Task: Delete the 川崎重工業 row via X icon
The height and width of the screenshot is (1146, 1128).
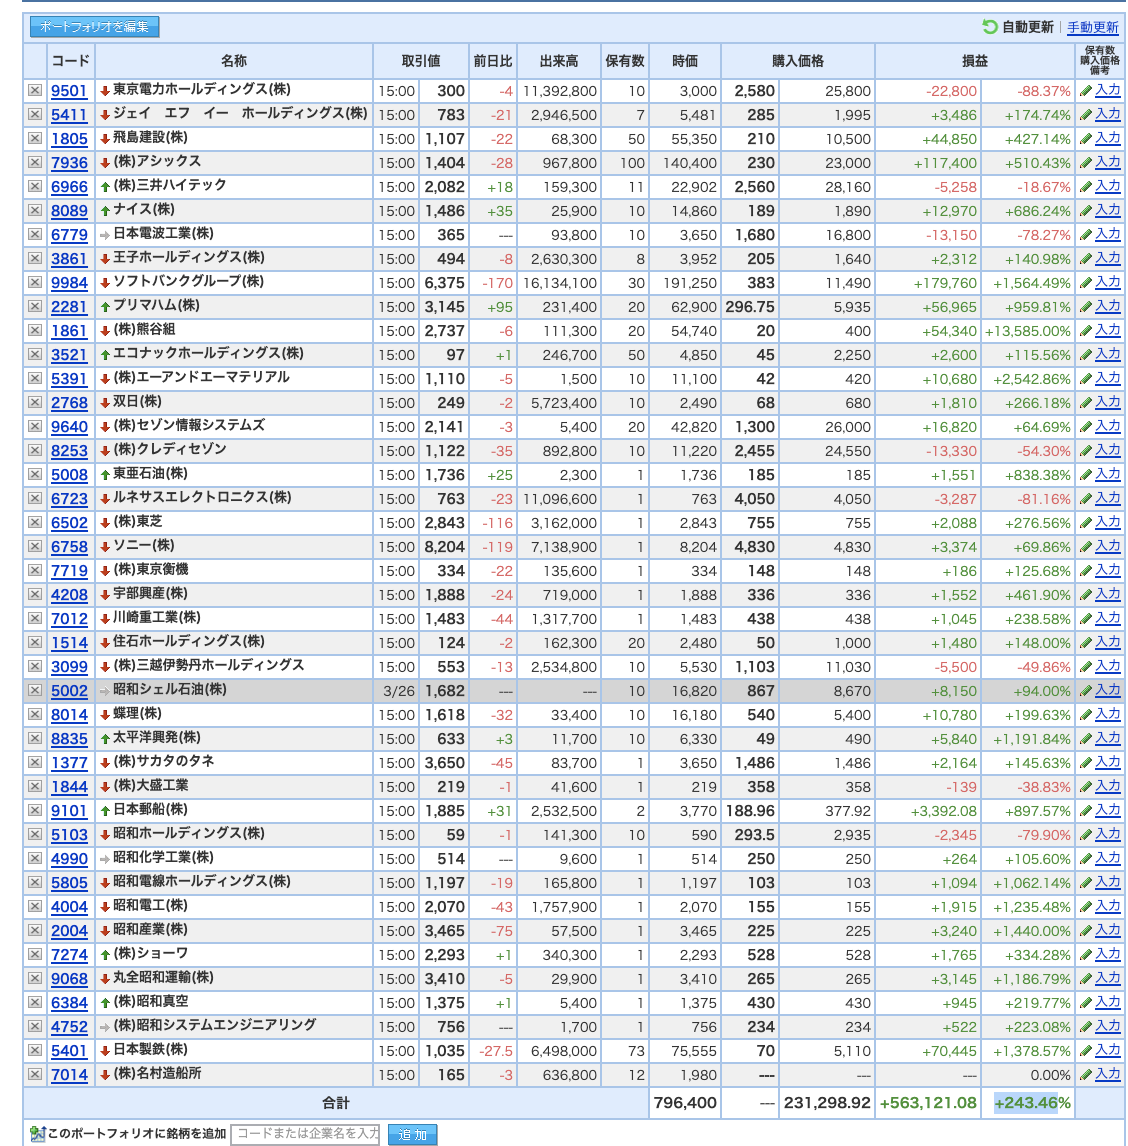Action: click(x=34, y=618)
